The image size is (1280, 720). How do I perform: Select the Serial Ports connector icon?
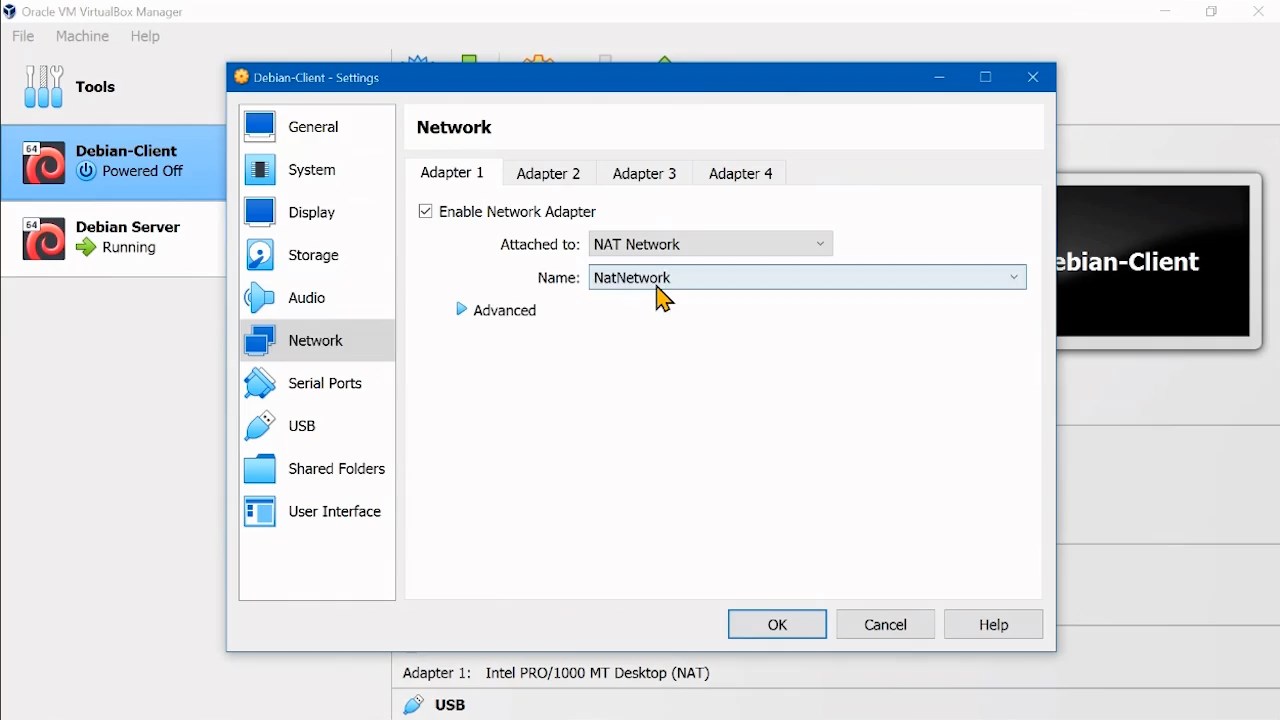pyautogui.click(x=260, y=383)
